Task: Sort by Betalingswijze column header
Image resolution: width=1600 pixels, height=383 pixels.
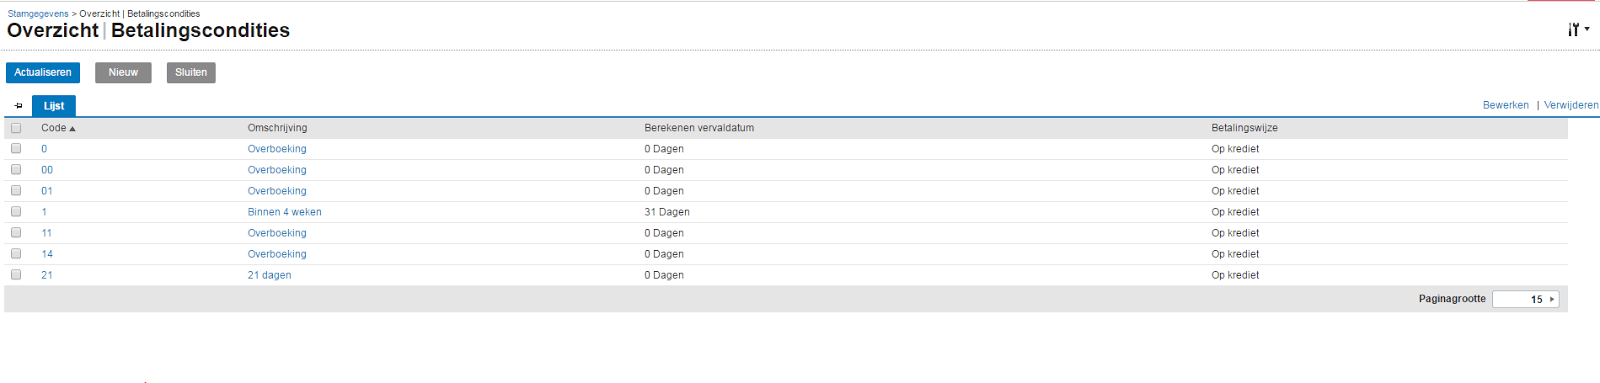Action: 1245,128
